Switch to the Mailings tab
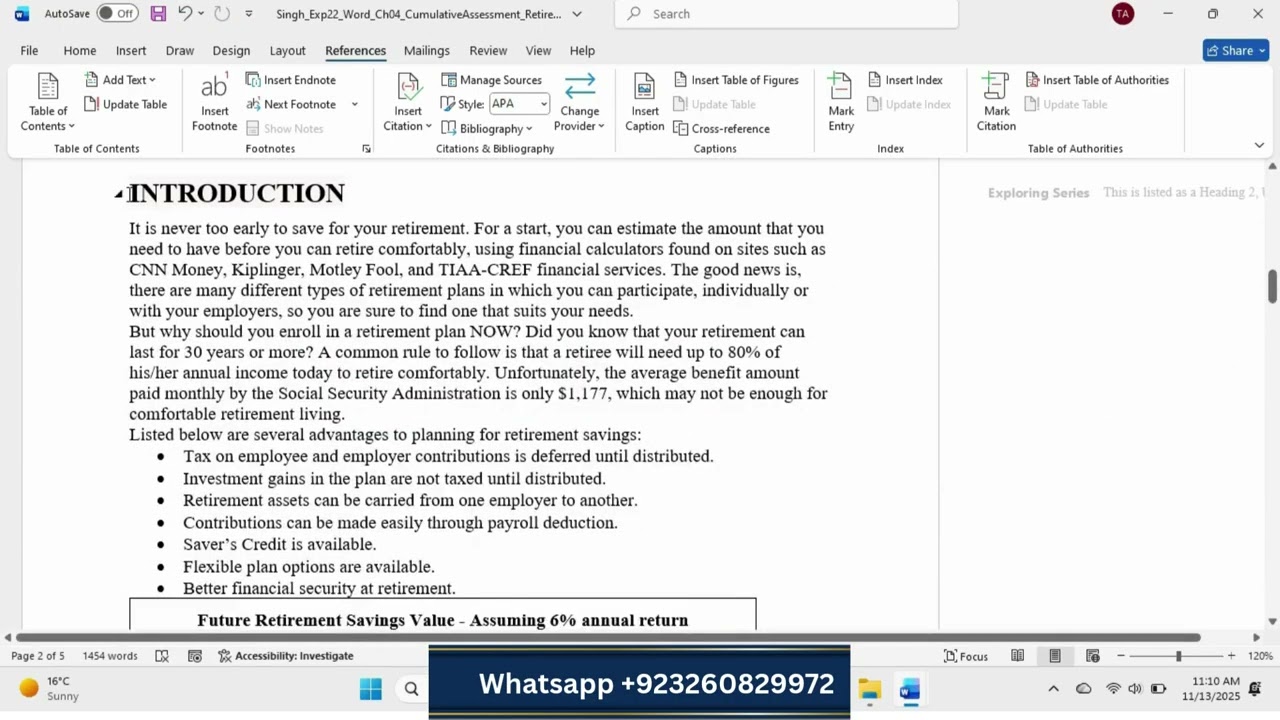This screenshot has width=1280, height=720. point(427,50)
